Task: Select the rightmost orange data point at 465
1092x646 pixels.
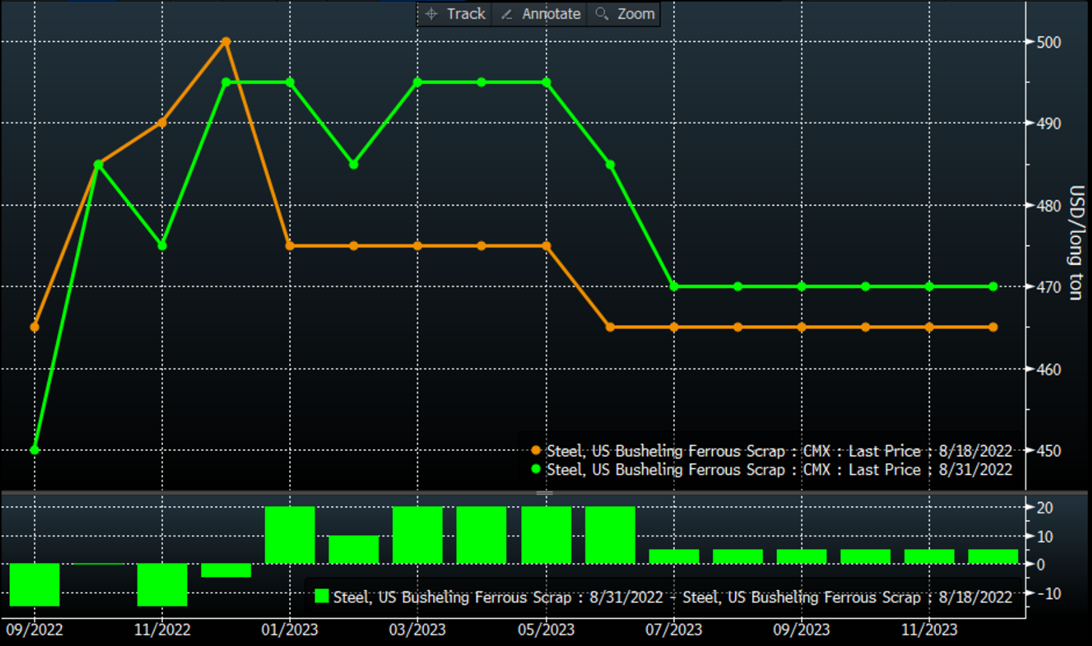Action: tap(993, 327)
